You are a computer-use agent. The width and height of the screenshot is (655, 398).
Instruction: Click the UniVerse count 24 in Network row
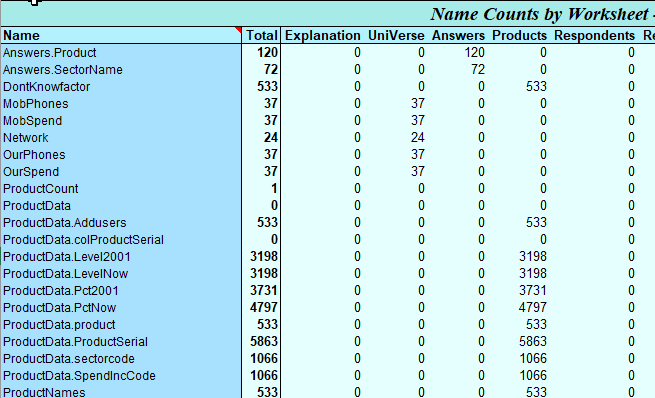click(x=418, y=138)
